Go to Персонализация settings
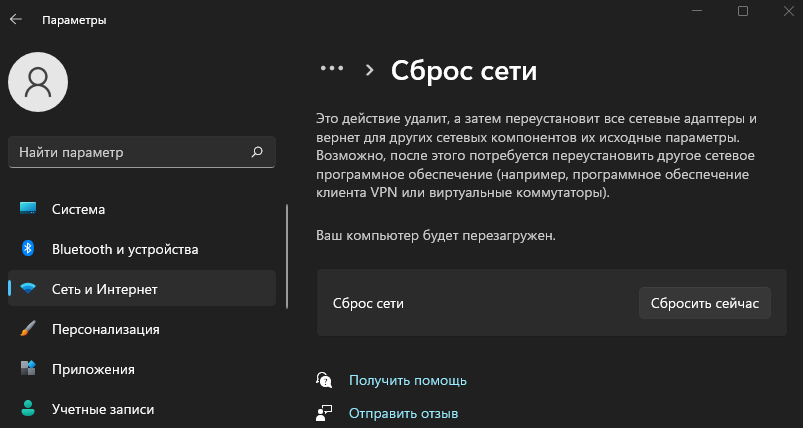Image resolution: width=803 pixels, height=428 pixels. point(142,329)
